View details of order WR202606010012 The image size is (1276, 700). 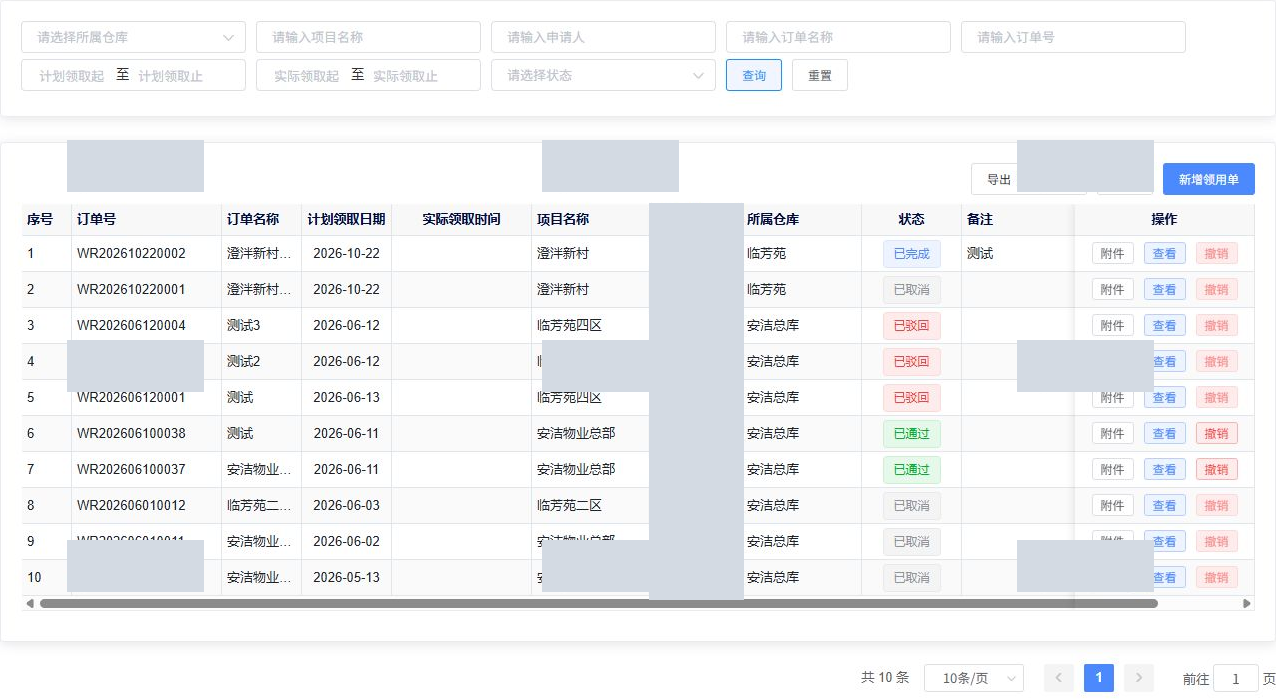[1165, 506]
